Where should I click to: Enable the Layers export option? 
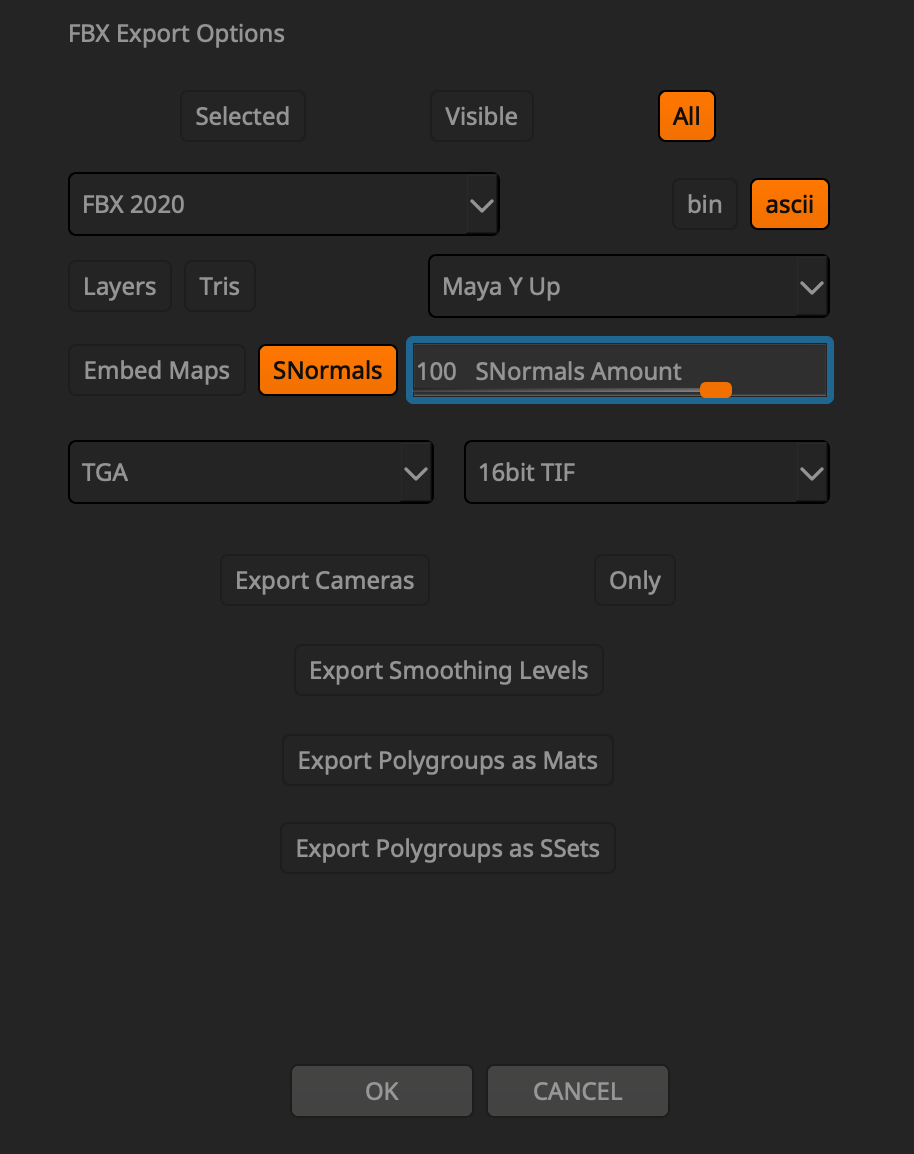(119, 287)
